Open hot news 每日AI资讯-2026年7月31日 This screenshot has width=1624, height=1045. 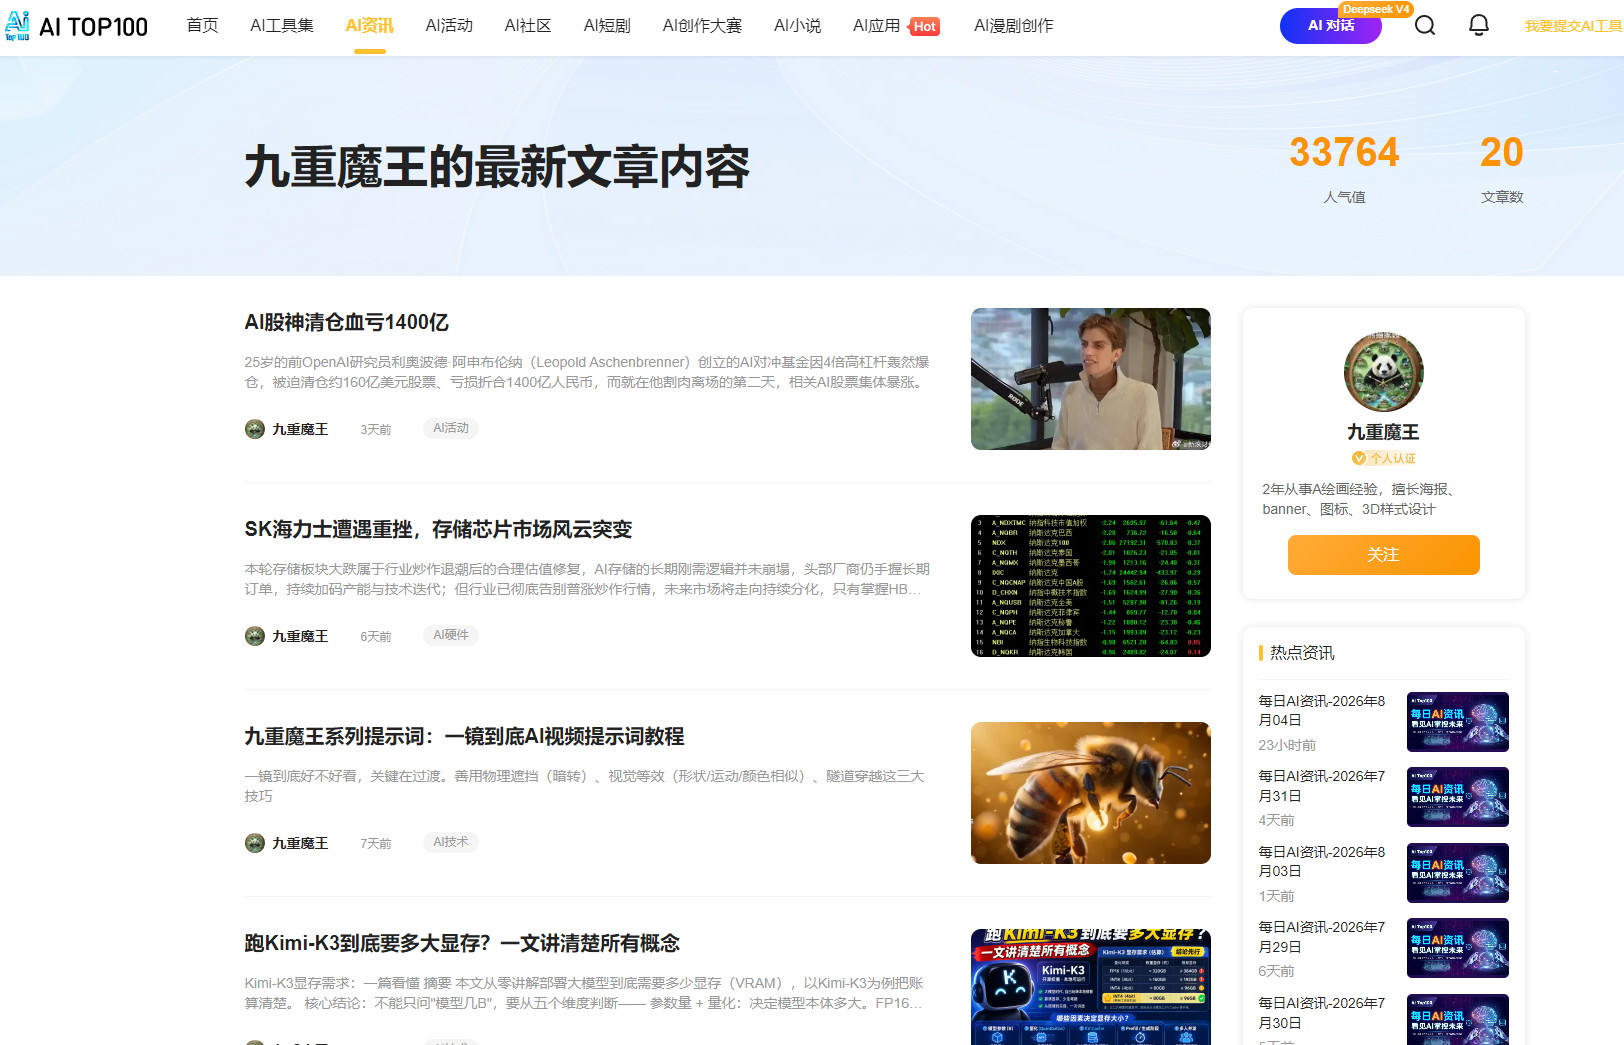[x=1322, y=786]
